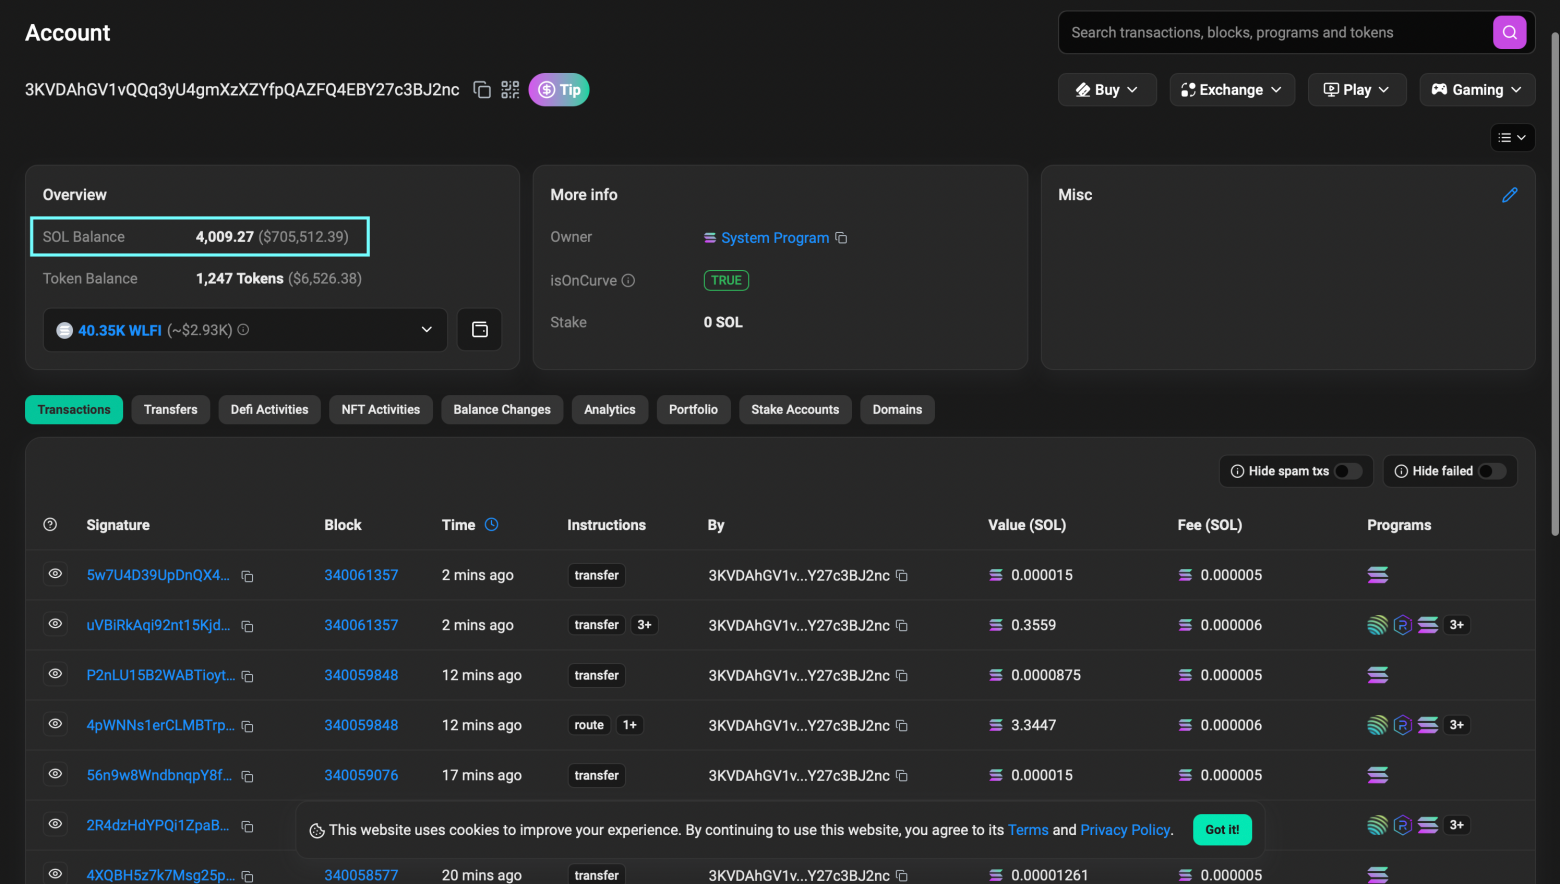1560x884 pixels.
Task: Switch to the Transfers tab
Action: pos(170,409)
